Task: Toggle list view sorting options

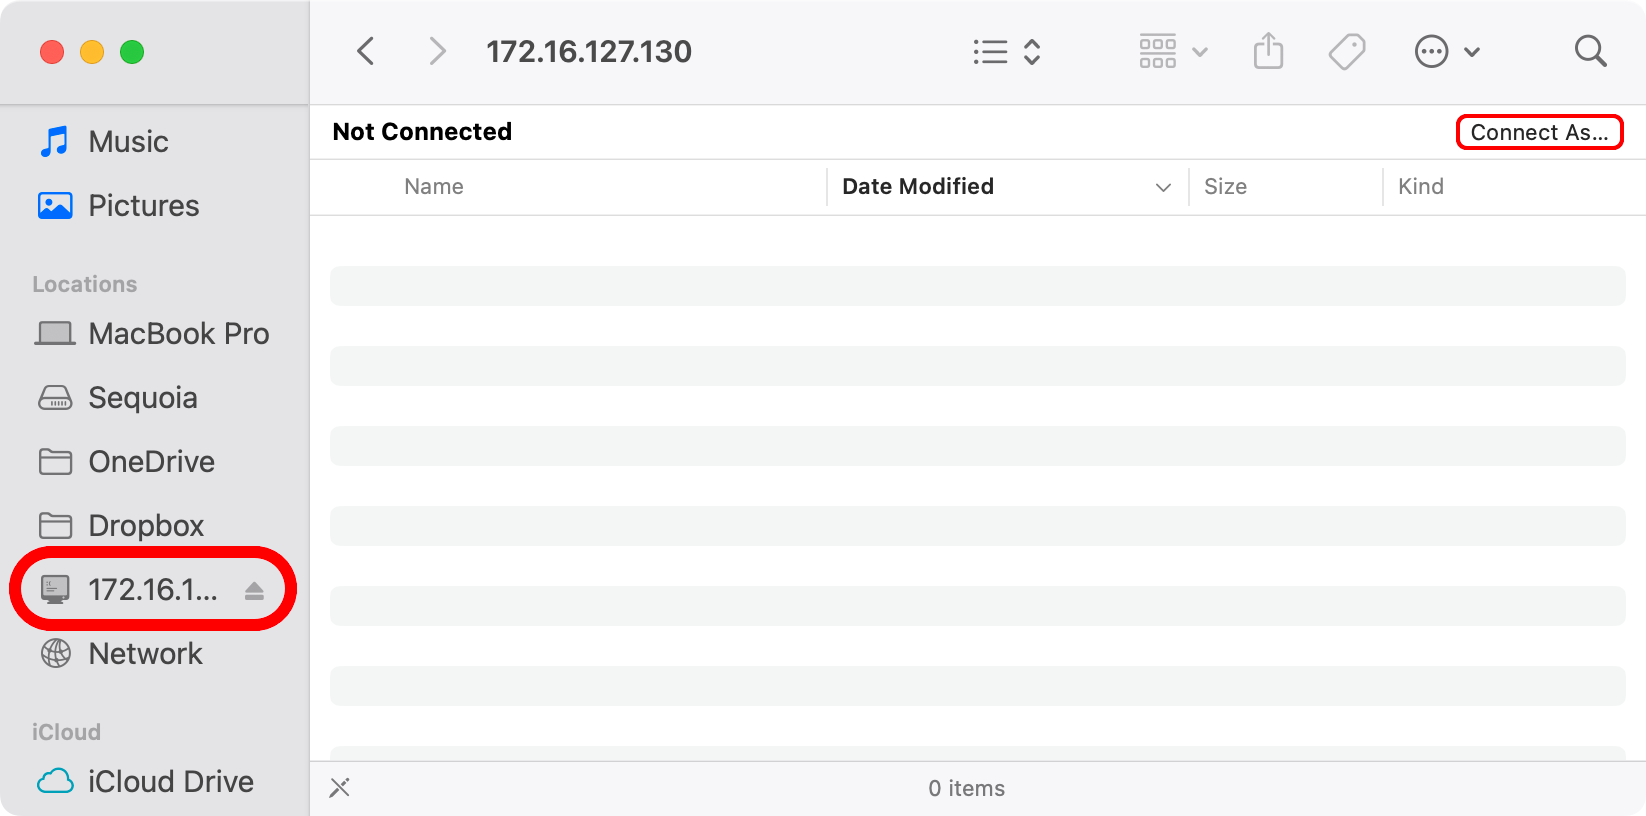Action: click(x=1034, y=51)
